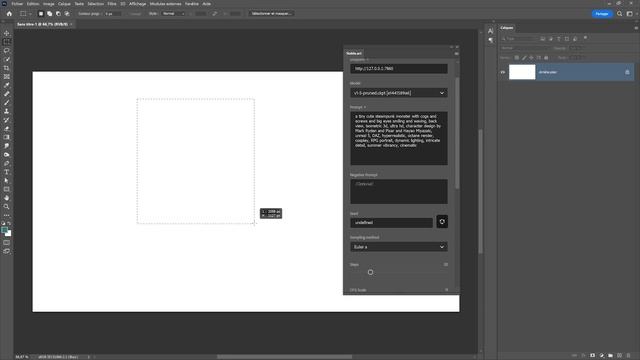
Task: Open the Affichage menu
Action: click(138, 4)
